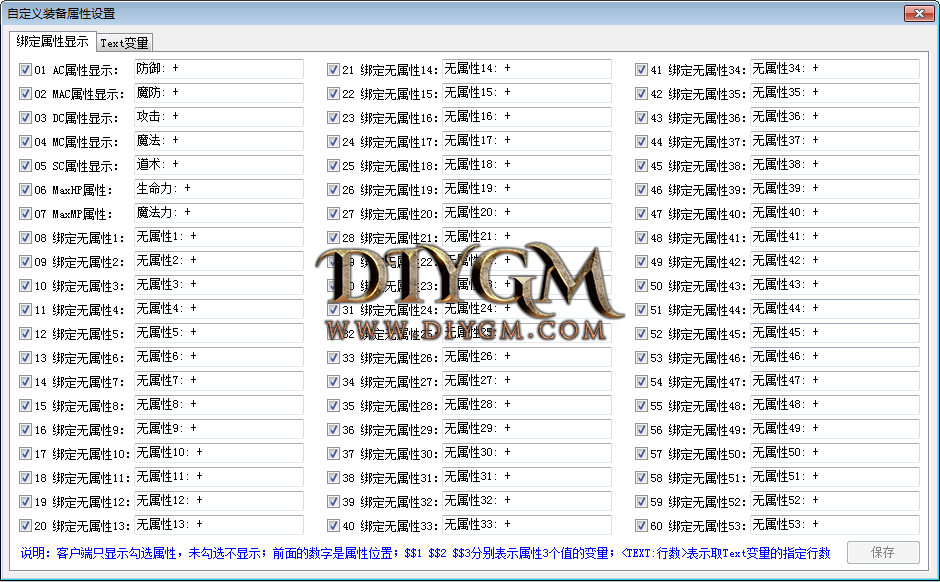Click the 无属性53: + input field
The height and width of the screenshot is (582, 940).
pyautogui.click(x=835, y=524)
